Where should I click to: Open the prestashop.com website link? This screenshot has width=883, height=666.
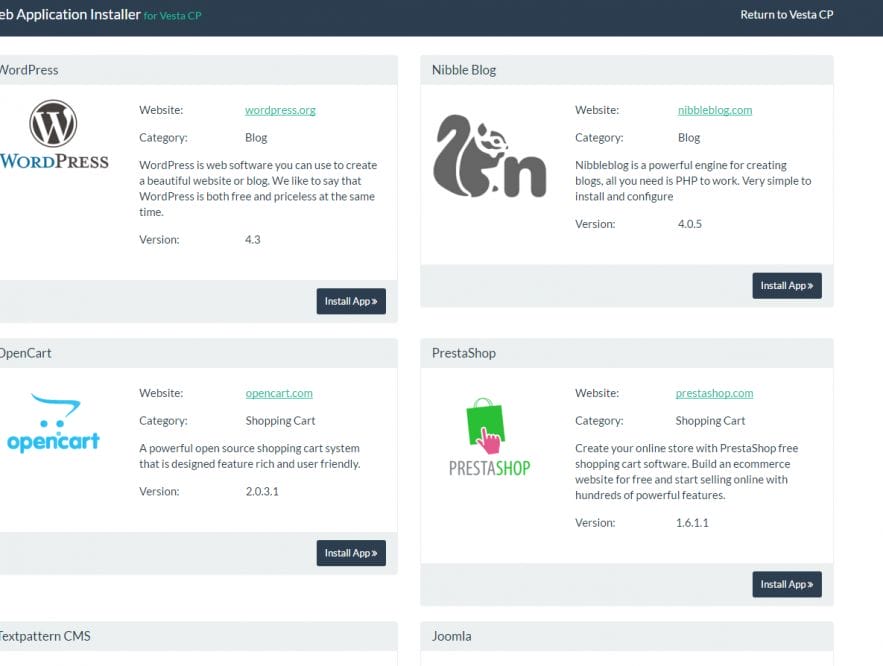pos(714,393)
